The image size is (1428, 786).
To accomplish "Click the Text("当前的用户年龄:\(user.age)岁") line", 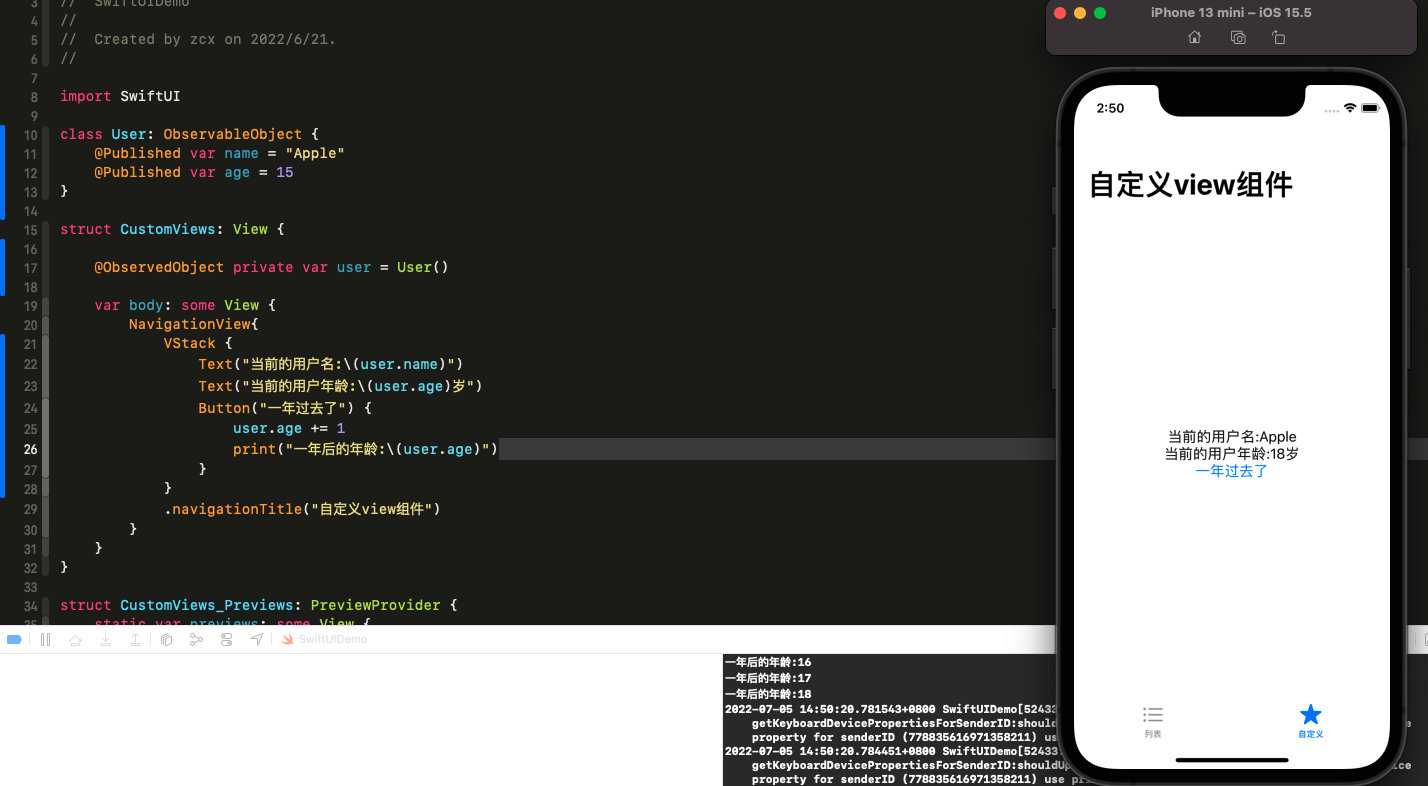I will coord(341,386).
